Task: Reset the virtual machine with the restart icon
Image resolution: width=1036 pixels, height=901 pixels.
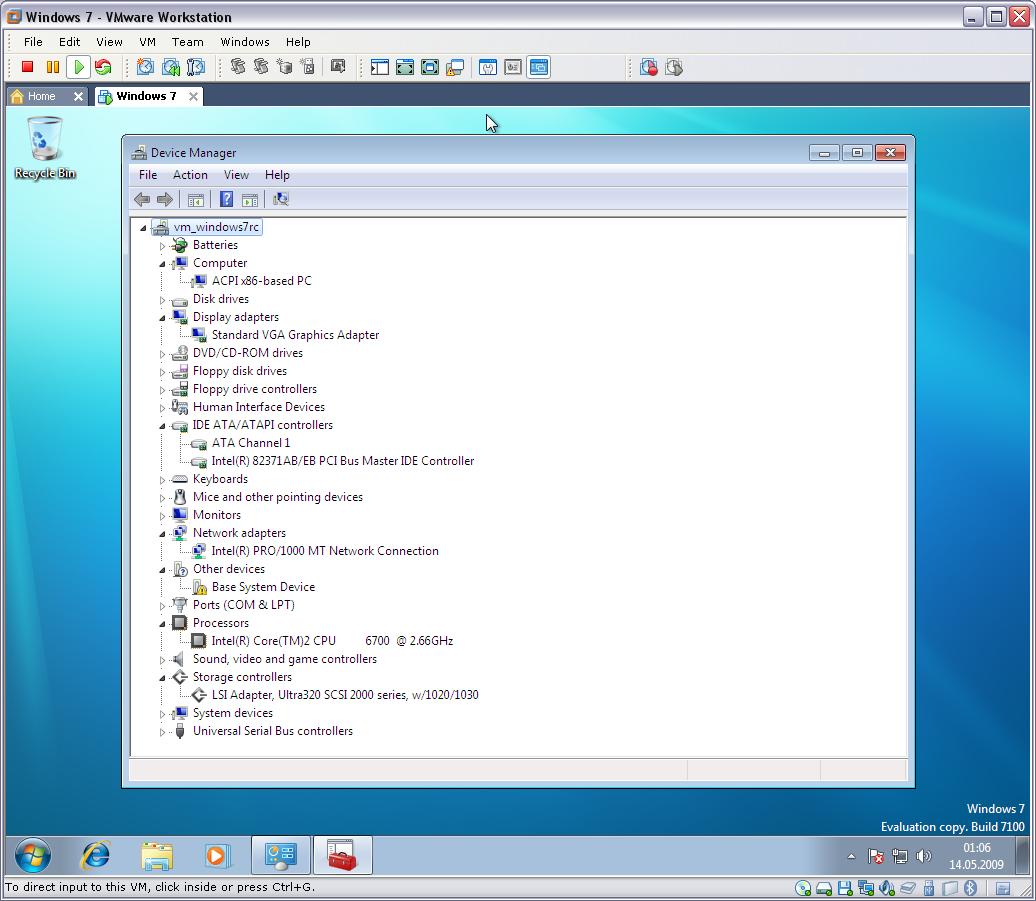Action: pyautogui.click(x=103, y=67)
